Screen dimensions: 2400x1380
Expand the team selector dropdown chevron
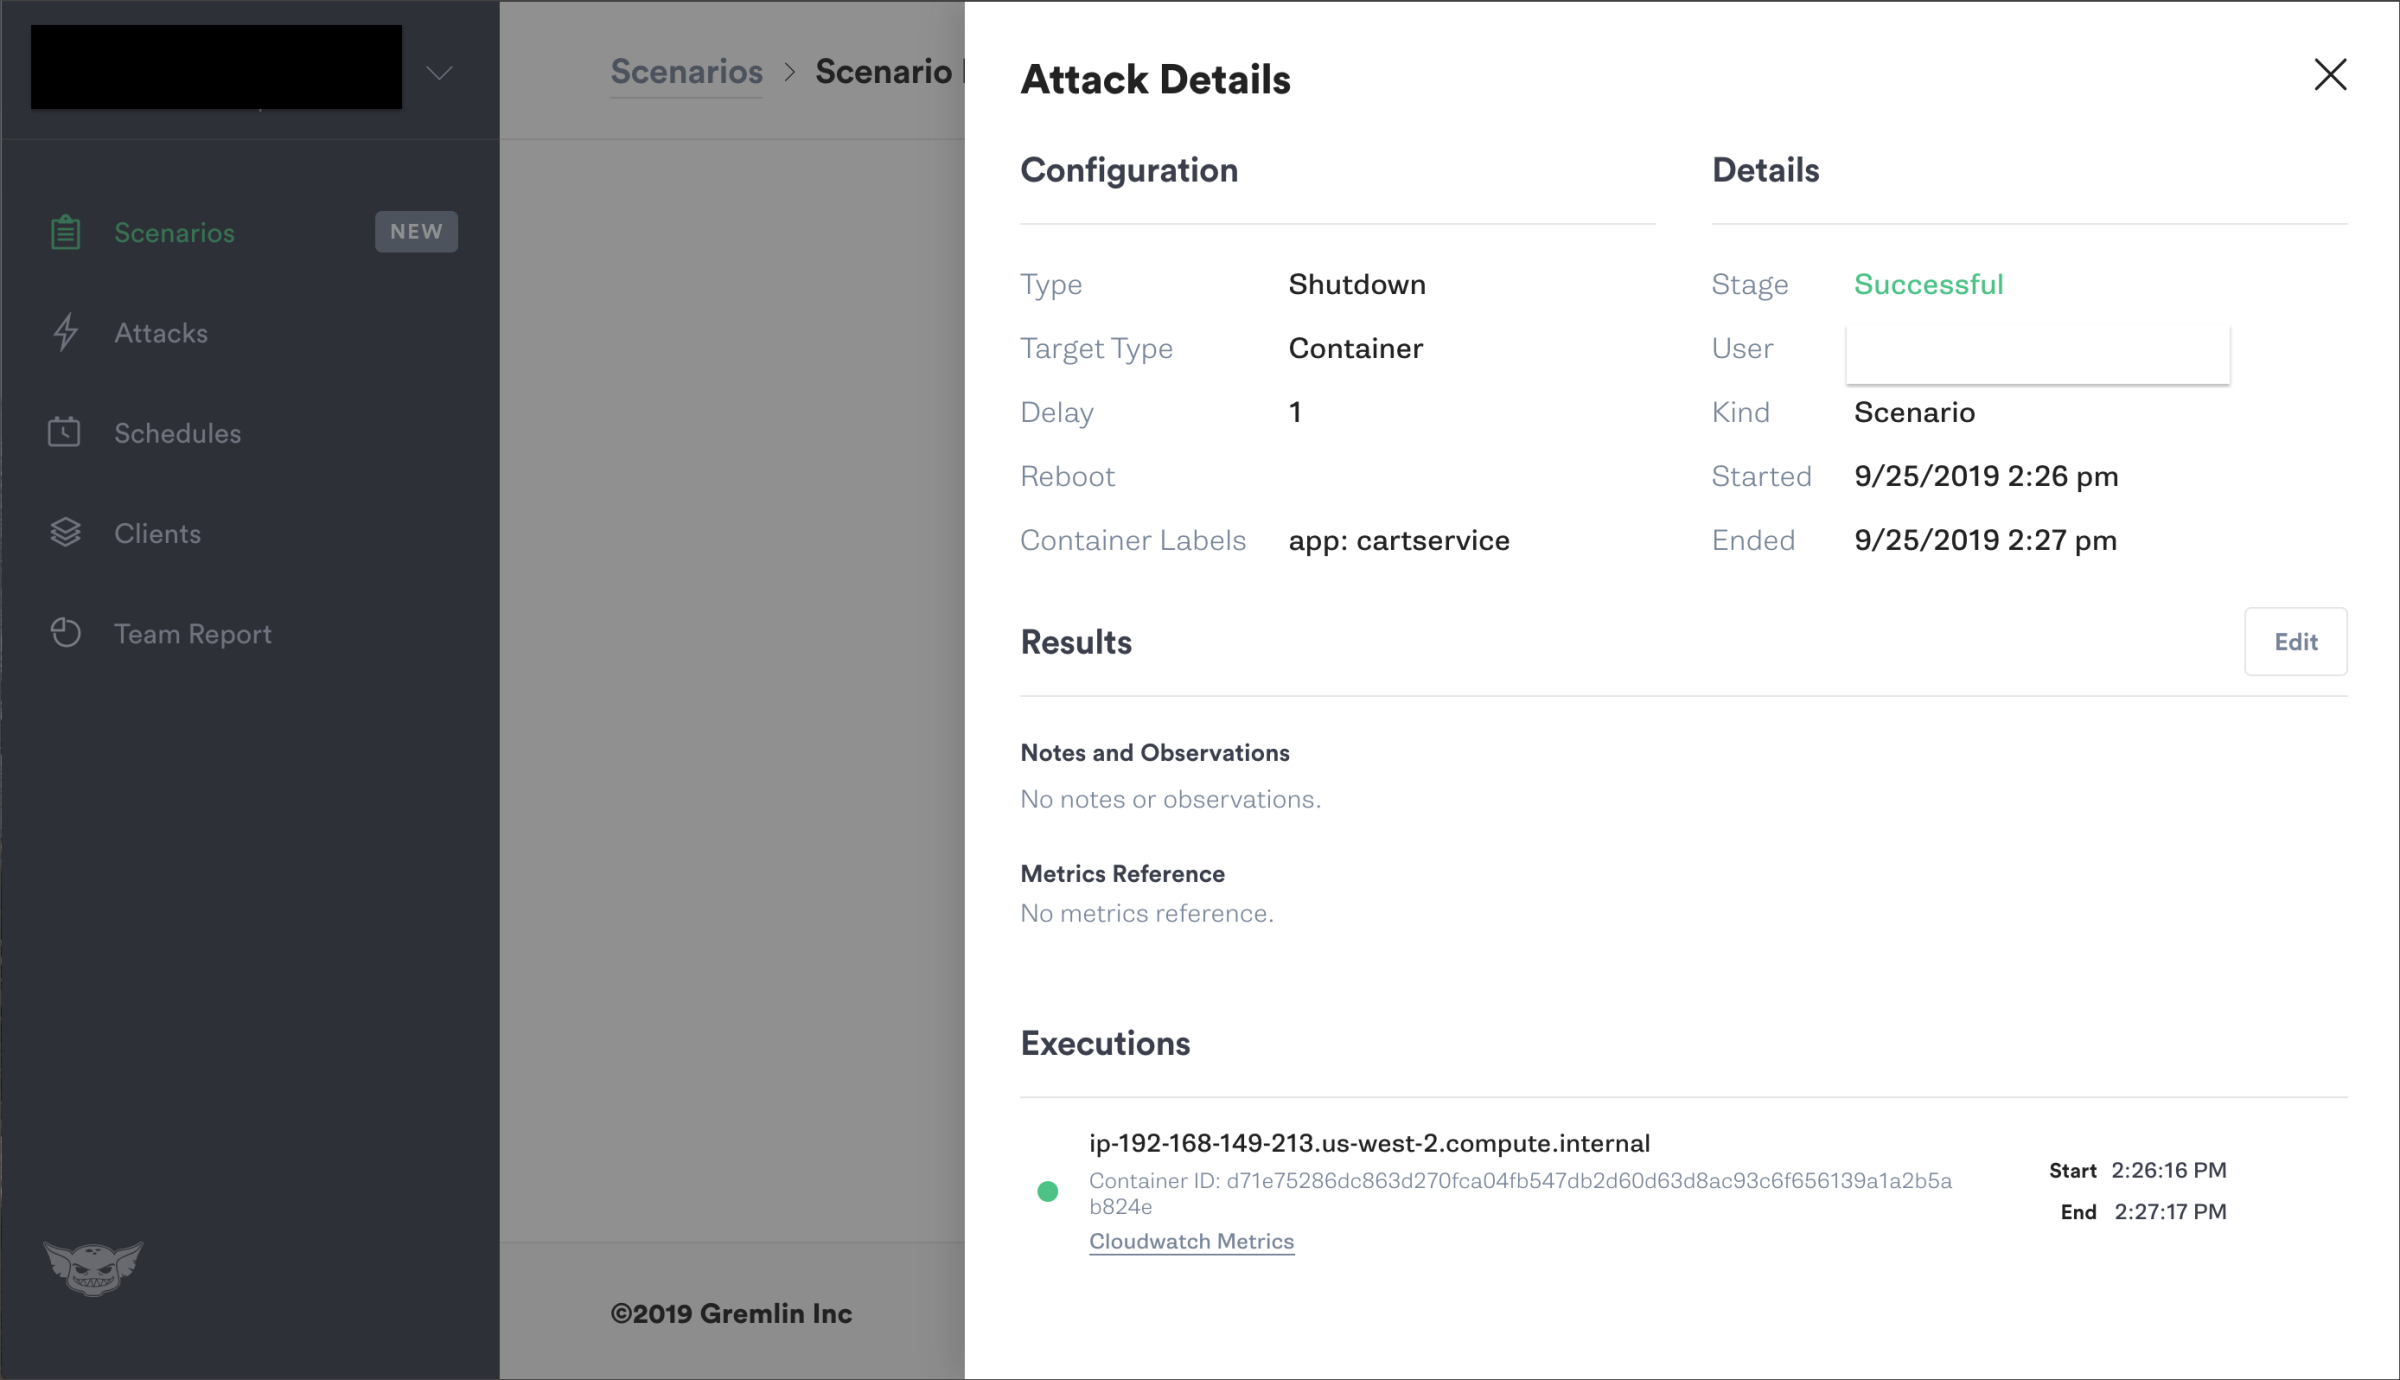(x=439, y=73)
